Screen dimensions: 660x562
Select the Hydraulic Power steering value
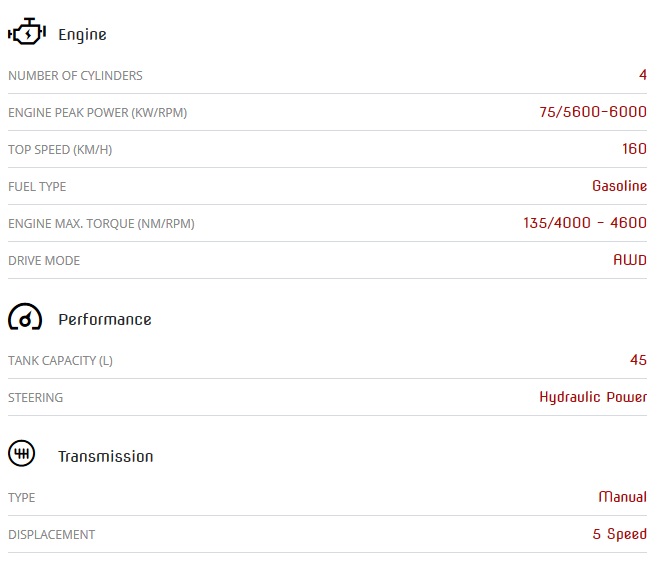[x=593, y=397]
